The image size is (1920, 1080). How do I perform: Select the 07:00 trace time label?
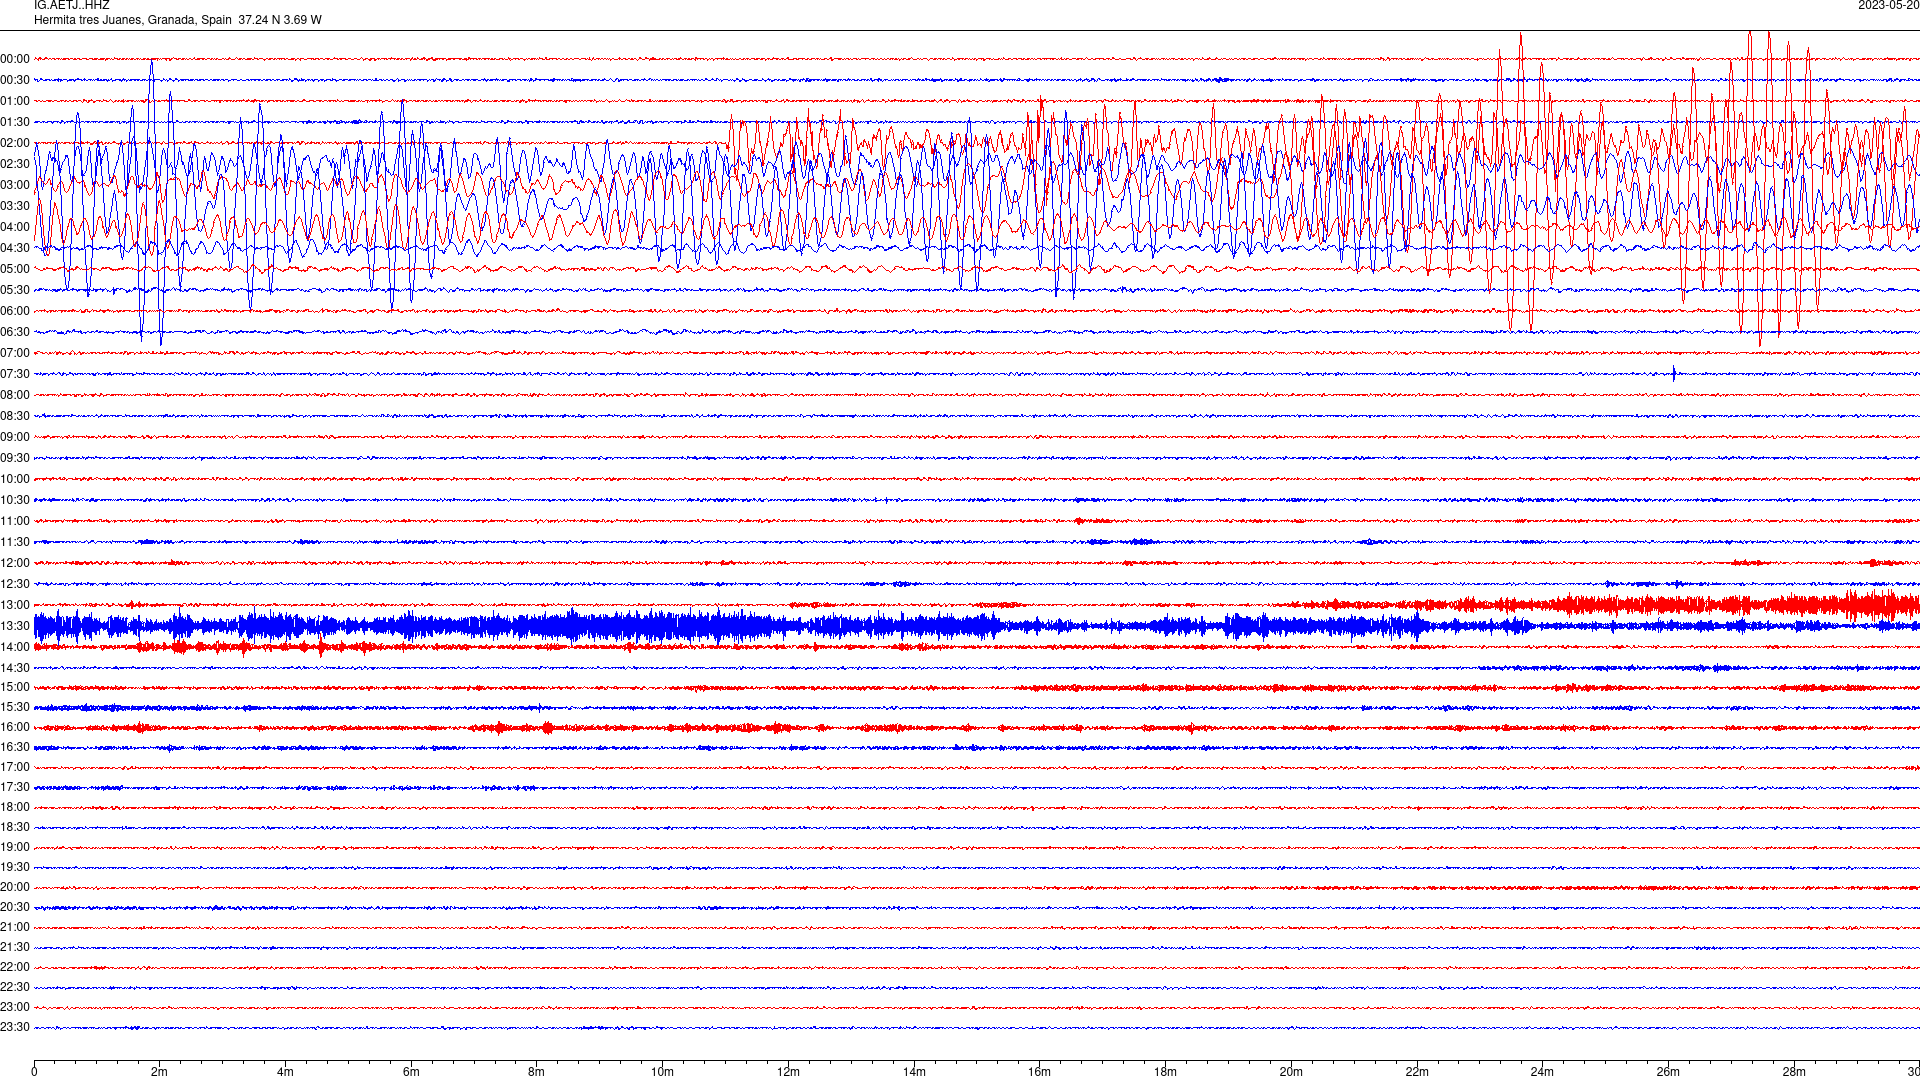click(x=15, y=353)
